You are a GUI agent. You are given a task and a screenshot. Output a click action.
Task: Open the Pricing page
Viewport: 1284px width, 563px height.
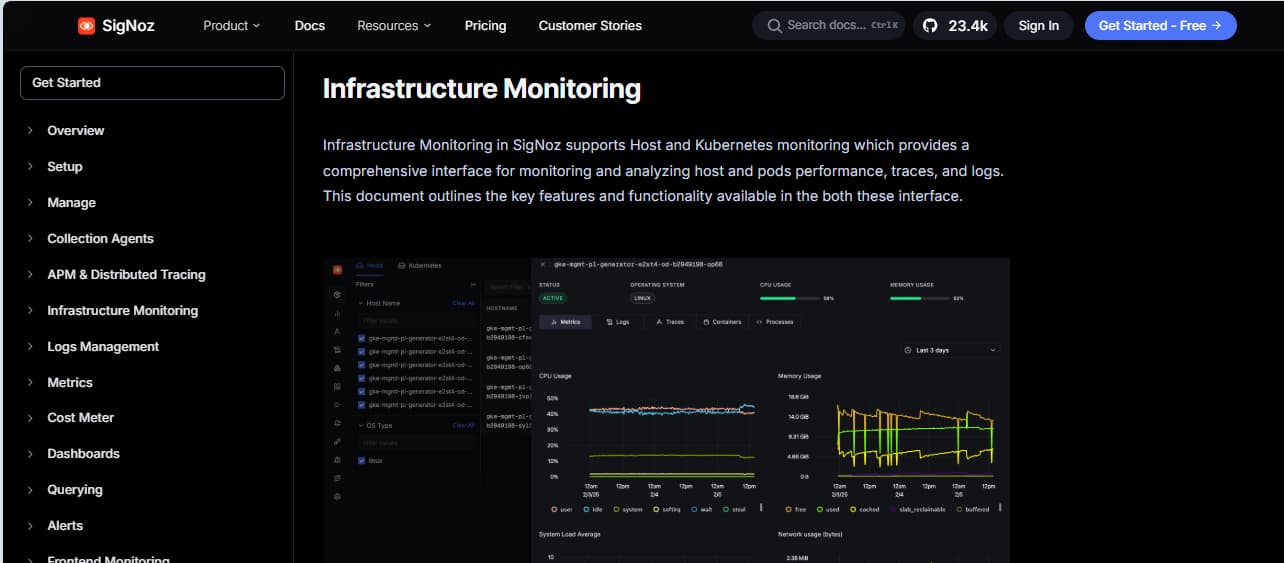pyautogui.click(x=485, y=26)
